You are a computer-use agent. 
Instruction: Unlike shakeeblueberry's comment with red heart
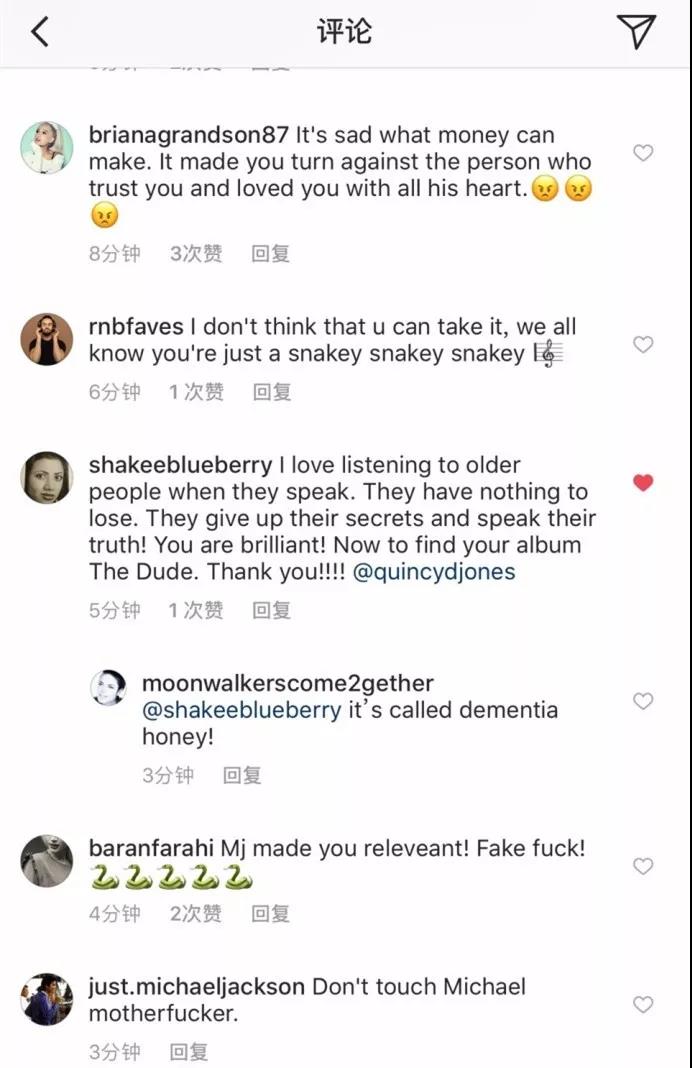643,483
